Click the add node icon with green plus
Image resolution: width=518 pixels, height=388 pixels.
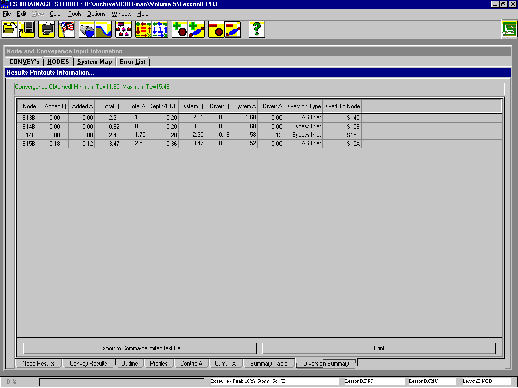(180, 29)
